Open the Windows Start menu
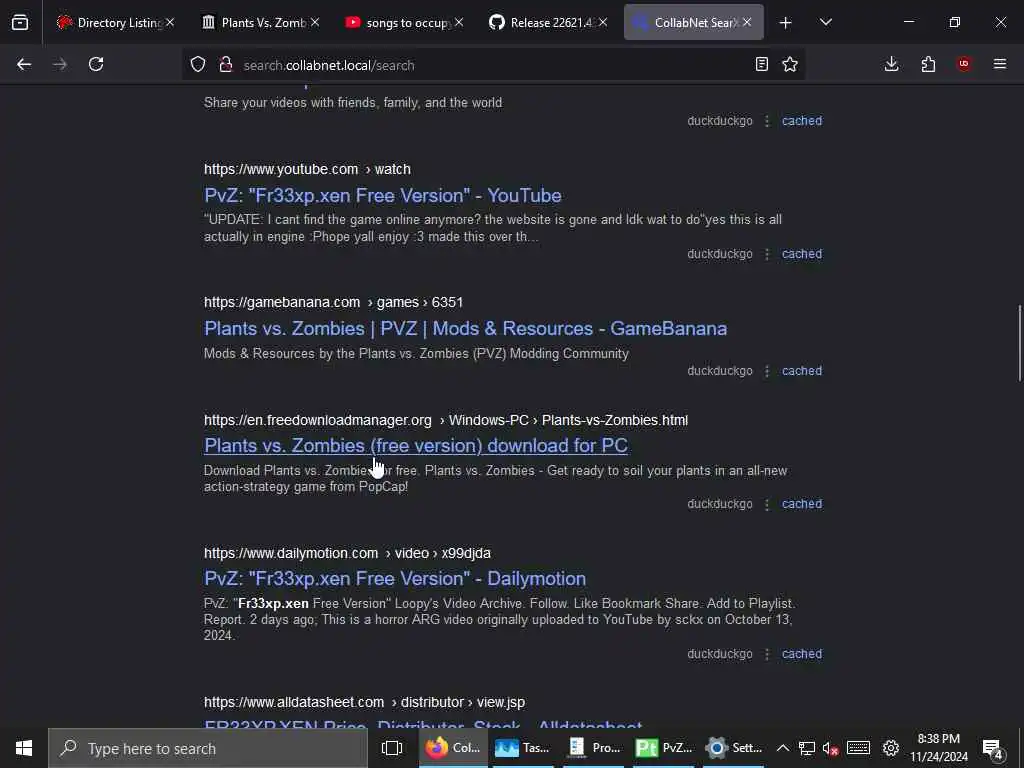This screenshot has width=1024, height=768. coord(24,748)
